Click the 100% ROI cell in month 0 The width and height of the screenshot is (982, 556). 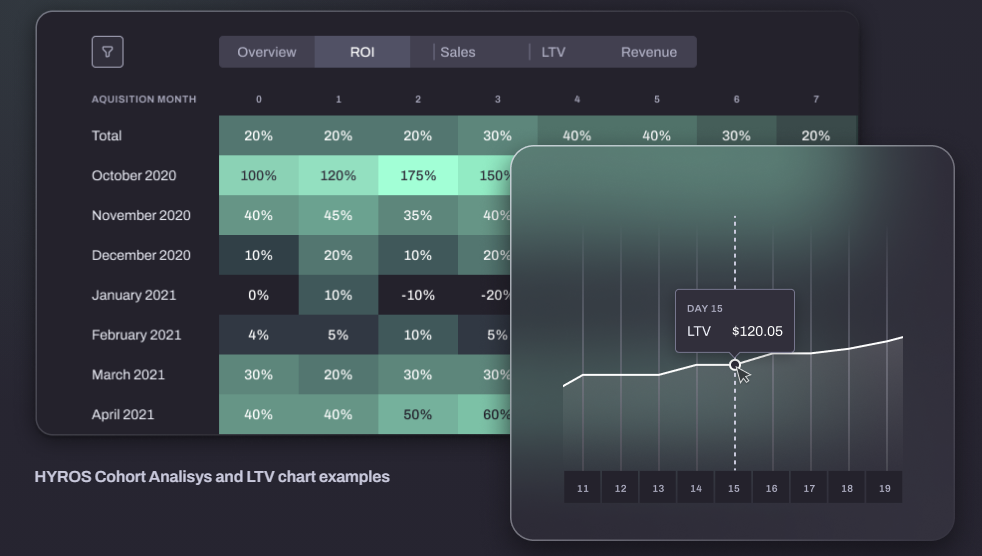coord(259,175)
